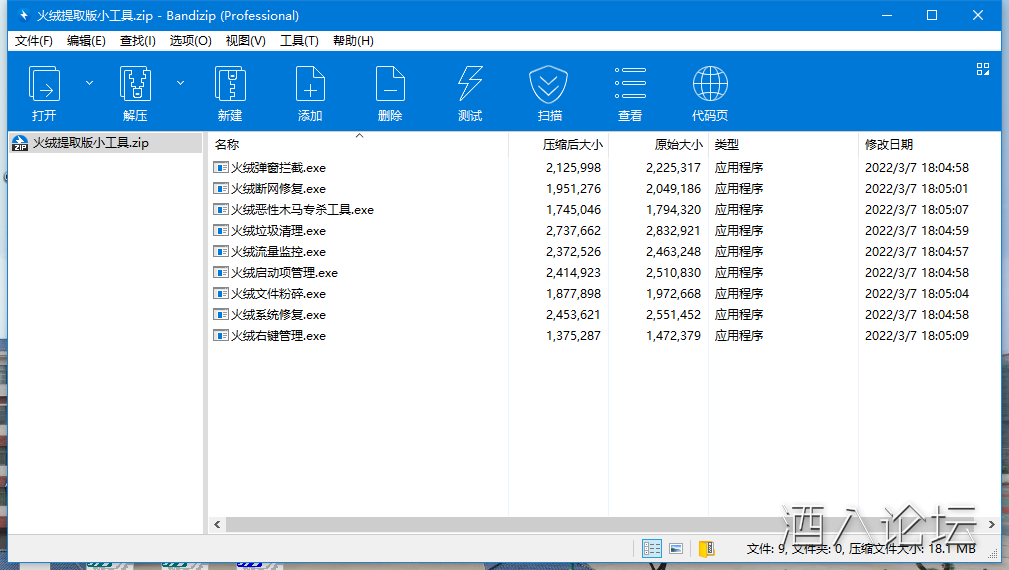Click the Add (添加) file icon
The width and height of the screenshot is (1009, 570).
(310, 84)
